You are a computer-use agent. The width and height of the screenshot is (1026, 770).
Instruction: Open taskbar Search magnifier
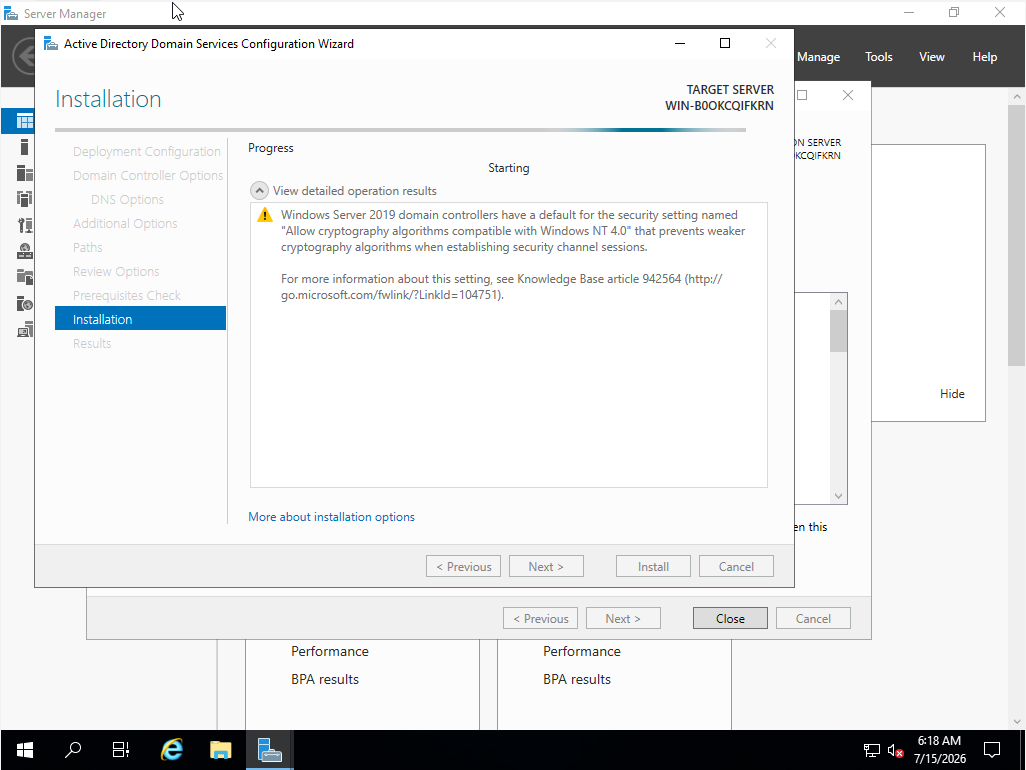(73, 750)
